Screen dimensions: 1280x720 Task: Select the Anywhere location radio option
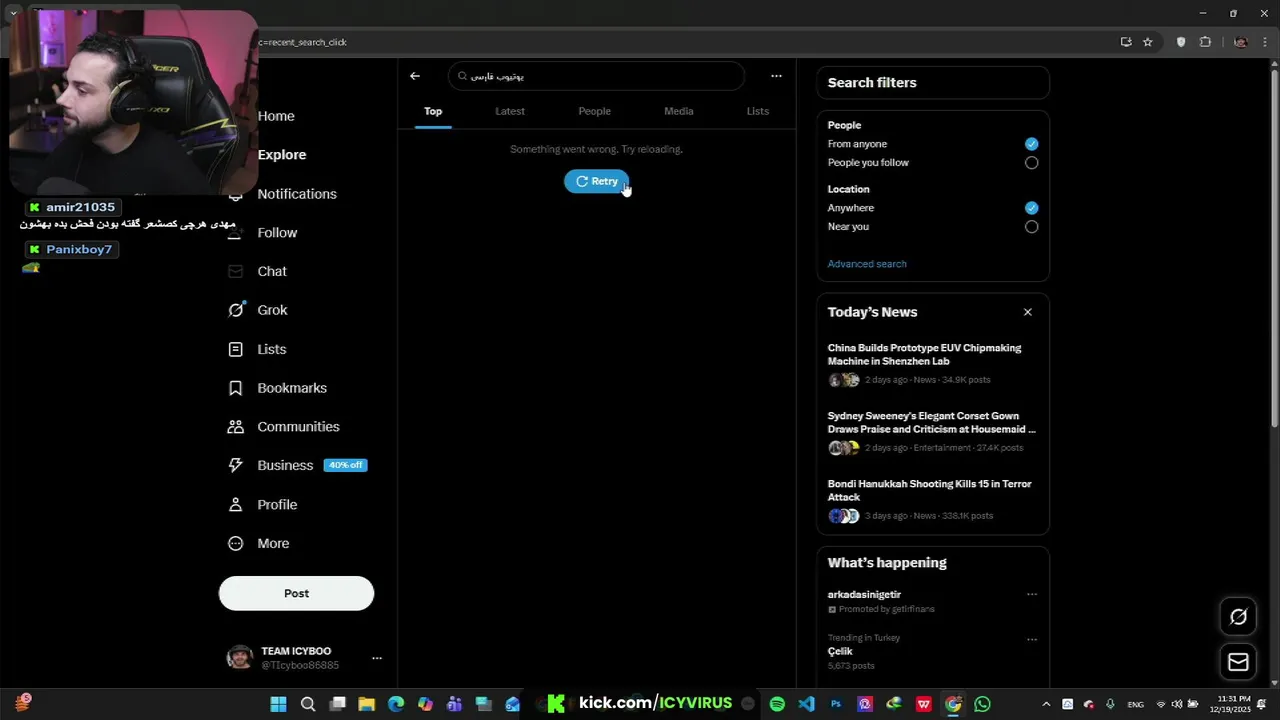point(1031,208)
